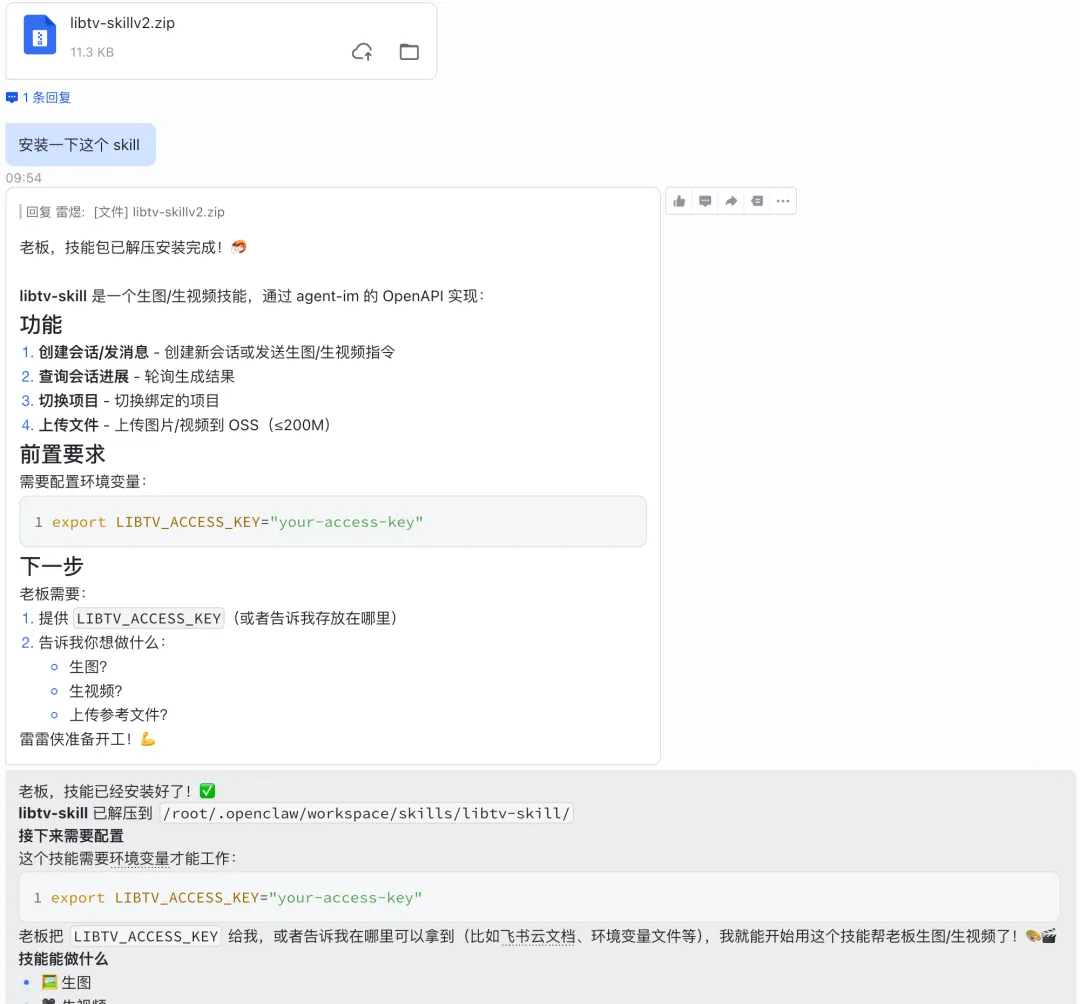This screenshot has width=1080, height=1004.
Task: Click the "老板需要:" line
Action: point(53,594)
